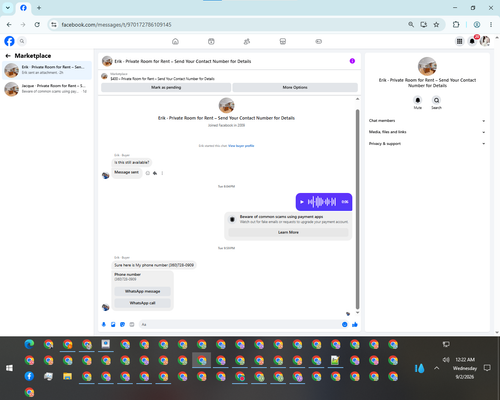The width and height of the screenshot is (500, 400).
Task: Open the Facebook logo home link
Action: (9, 41)
